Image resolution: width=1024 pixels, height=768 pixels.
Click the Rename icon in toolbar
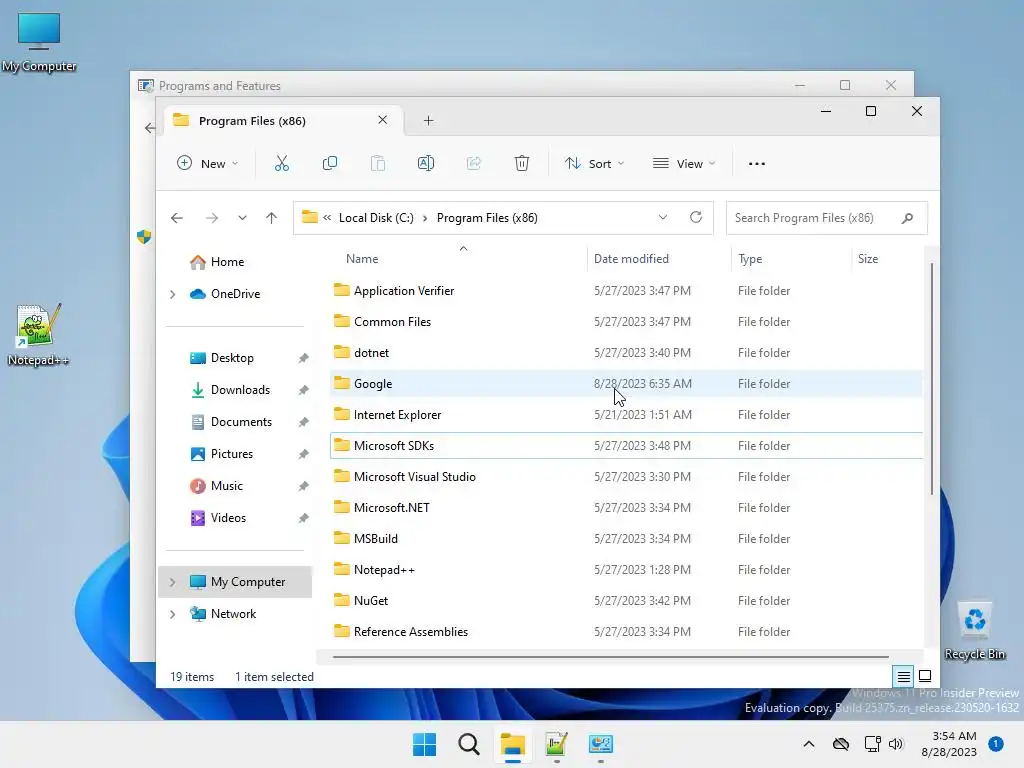point(426,163)
